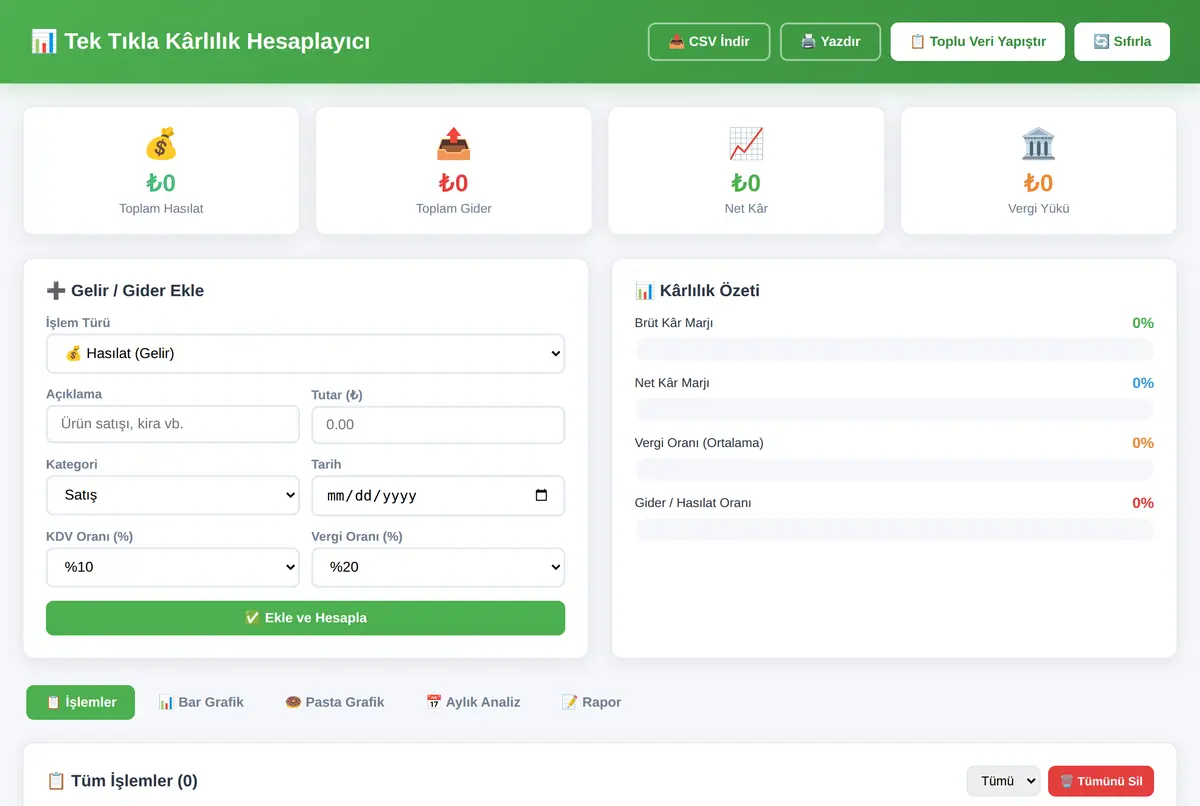Open the Bar Grafik tab
The width and height of the screenshot is (1200, 806).
[x=201, y=702]
